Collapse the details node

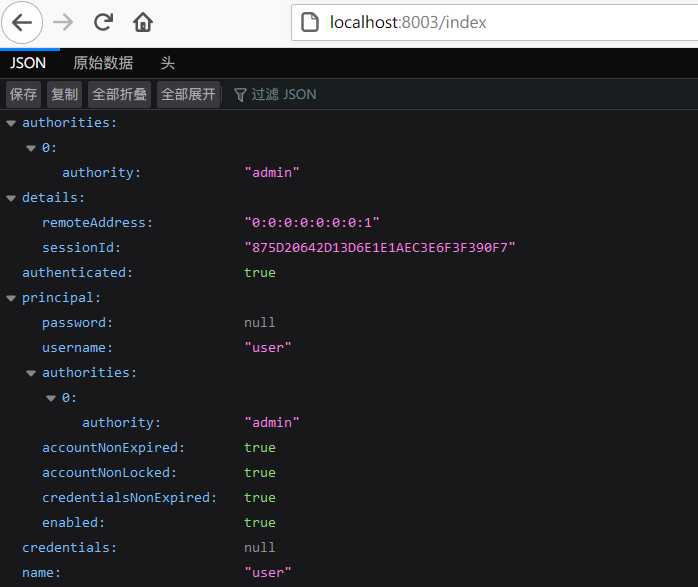click(x=11, y=198)
